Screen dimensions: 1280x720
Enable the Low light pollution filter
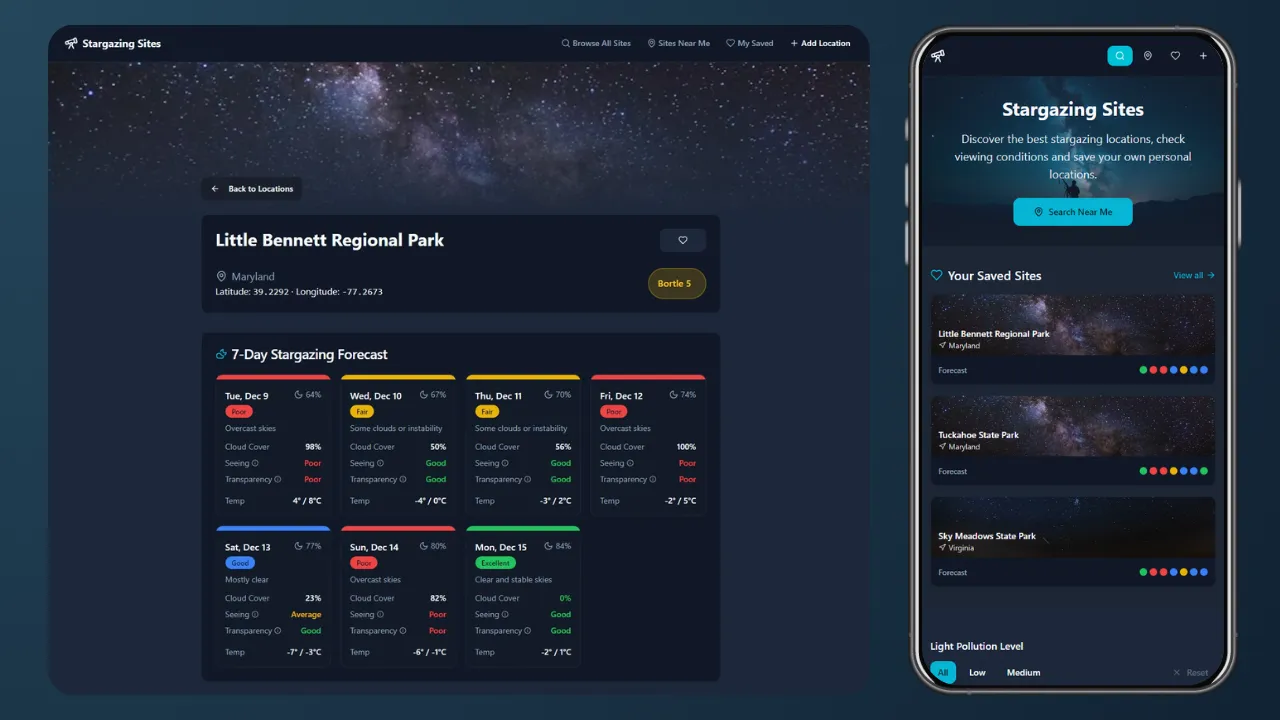977,672
